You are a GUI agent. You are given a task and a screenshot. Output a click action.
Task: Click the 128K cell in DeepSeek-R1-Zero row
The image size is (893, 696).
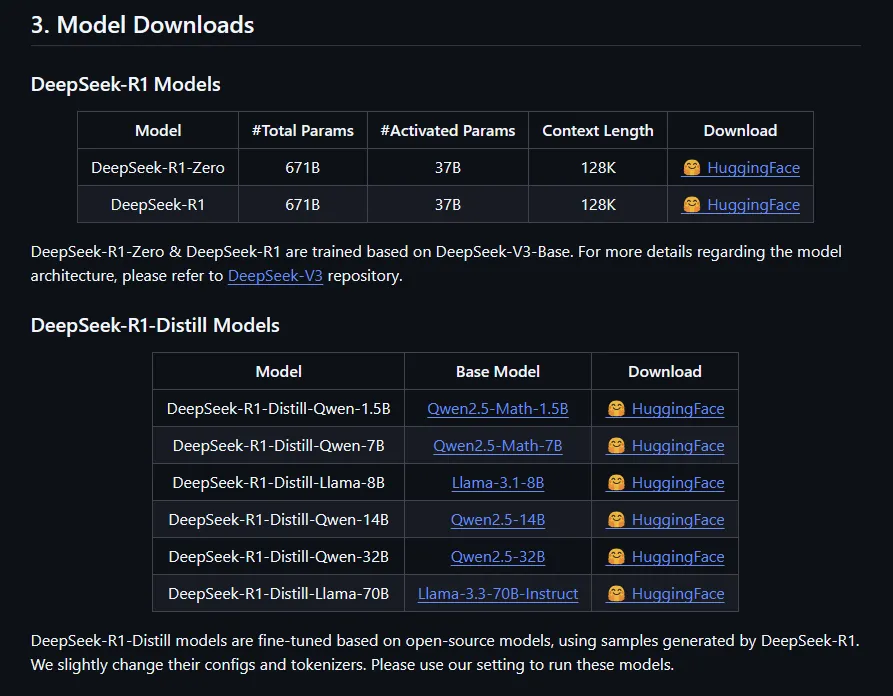point(598,167)
